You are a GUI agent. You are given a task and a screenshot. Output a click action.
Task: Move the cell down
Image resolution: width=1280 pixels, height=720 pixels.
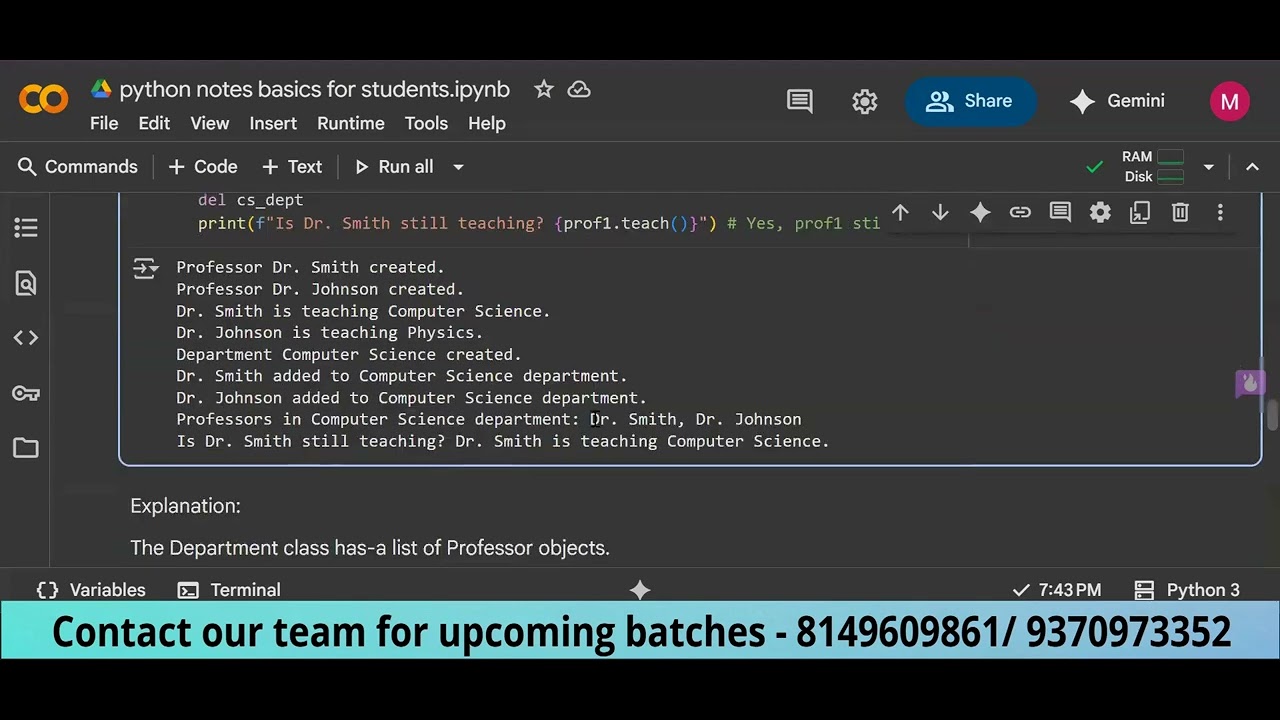coord(940,212)
